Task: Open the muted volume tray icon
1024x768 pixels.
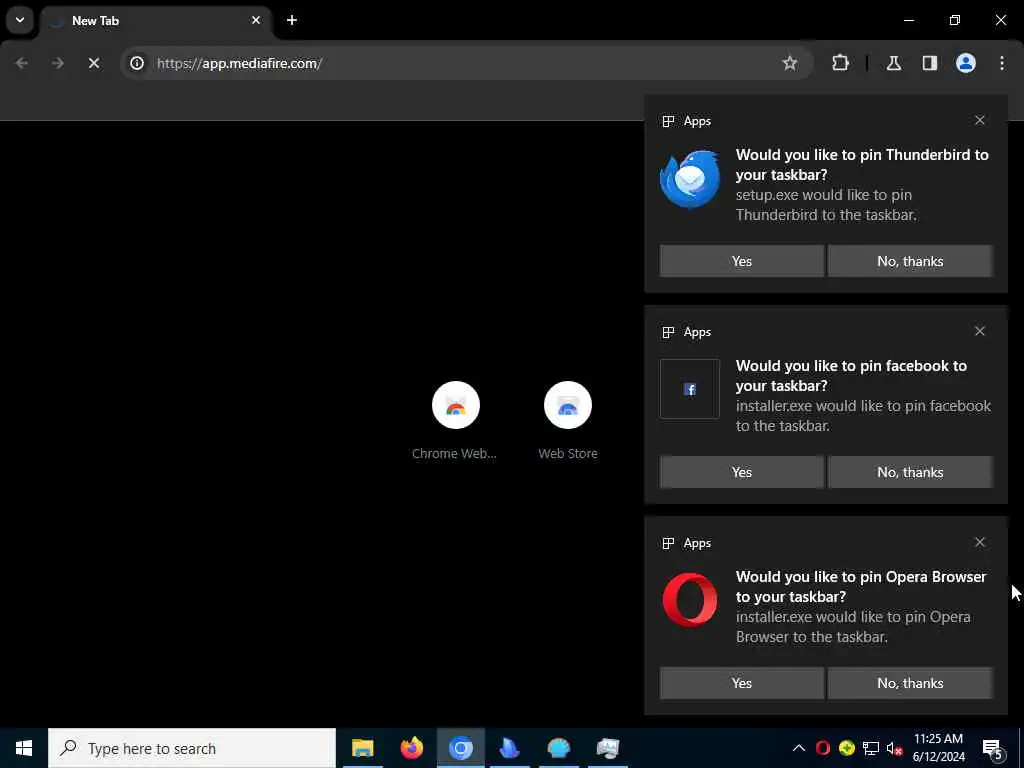Action: (895, 748)
